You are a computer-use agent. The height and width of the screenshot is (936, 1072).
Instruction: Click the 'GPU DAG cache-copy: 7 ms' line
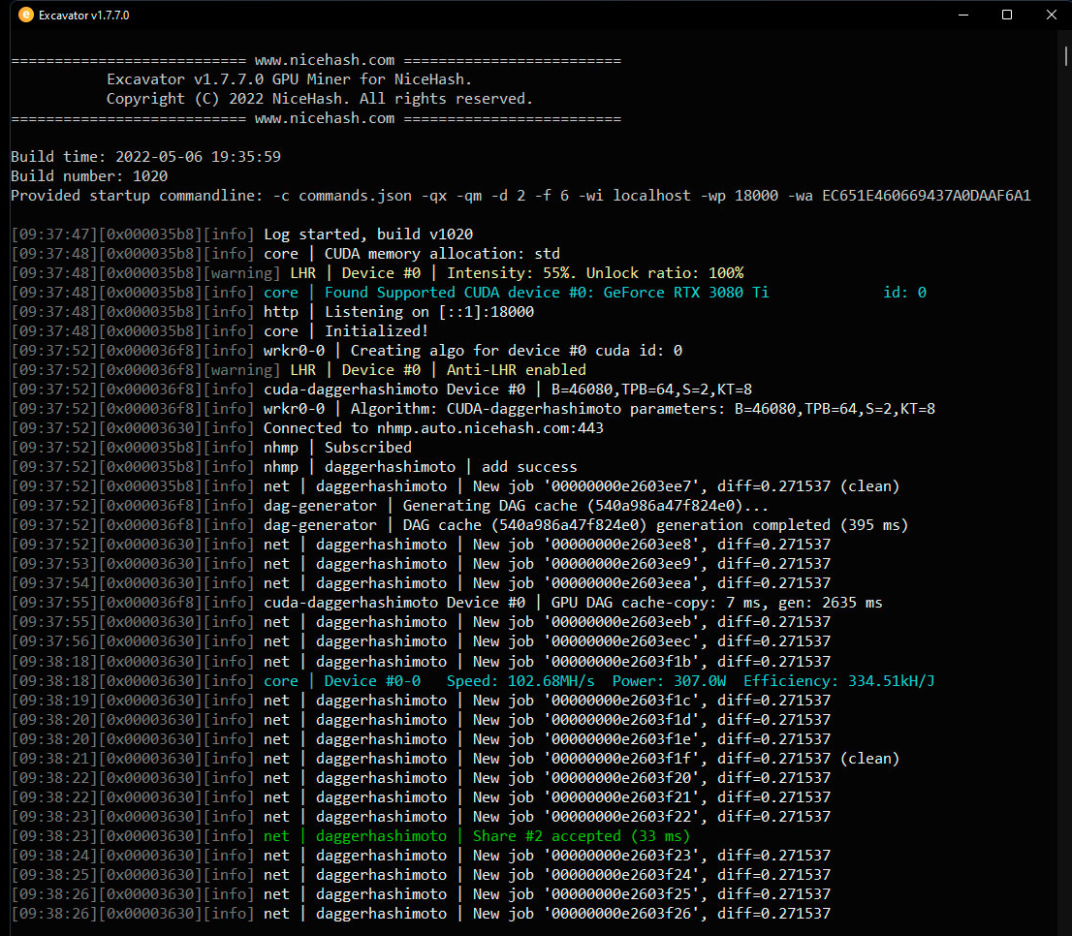coord(446,602)
